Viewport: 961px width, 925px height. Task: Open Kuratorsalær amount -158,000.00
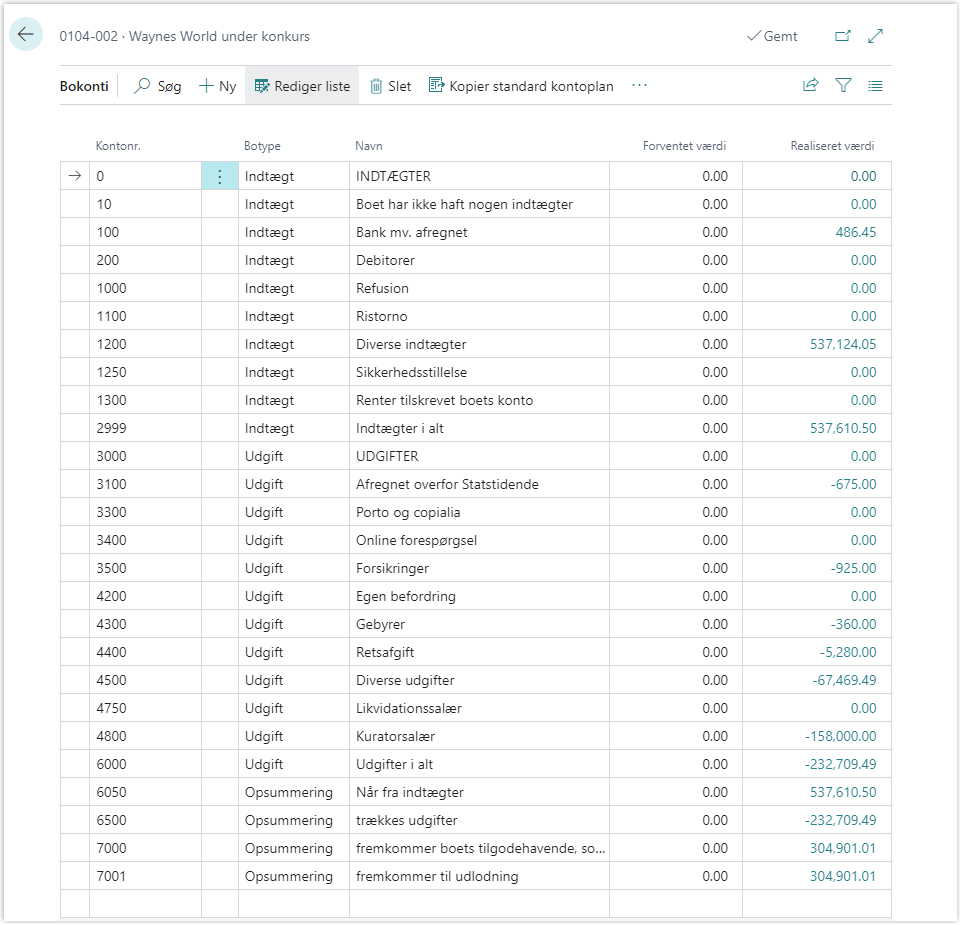click(840, 736)
